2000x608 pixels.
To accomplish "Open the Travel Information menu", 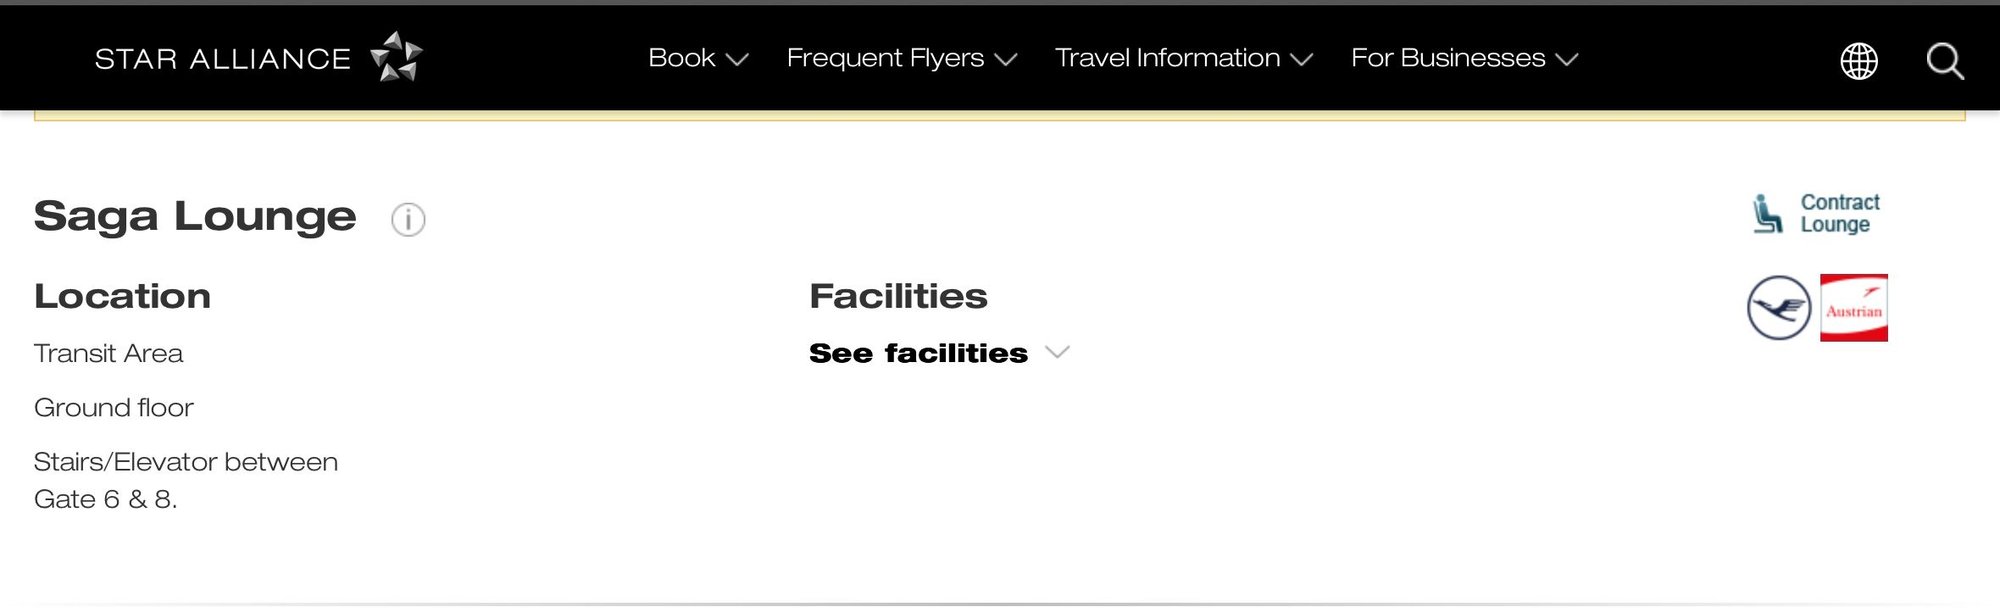I will [x=1167, y=58].
